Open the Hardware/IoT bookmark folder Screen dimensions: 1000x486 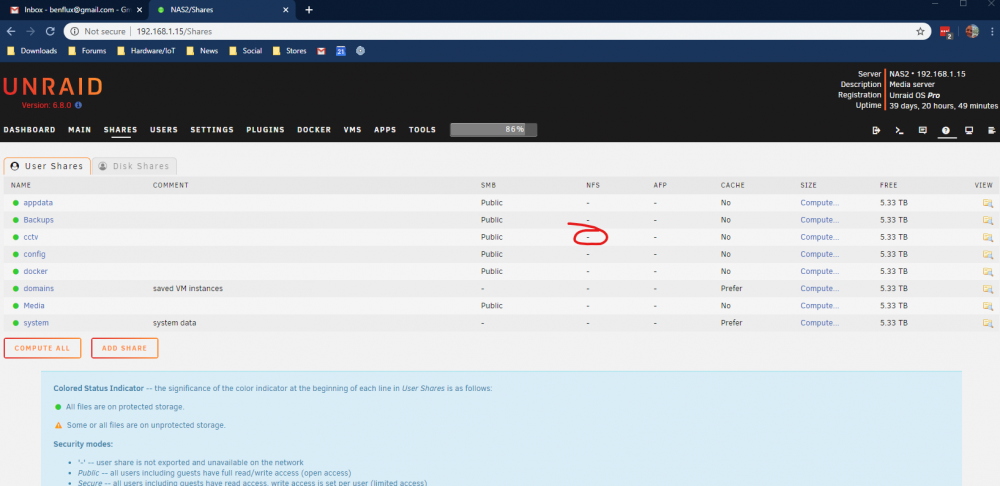click(x=147, y=51)
